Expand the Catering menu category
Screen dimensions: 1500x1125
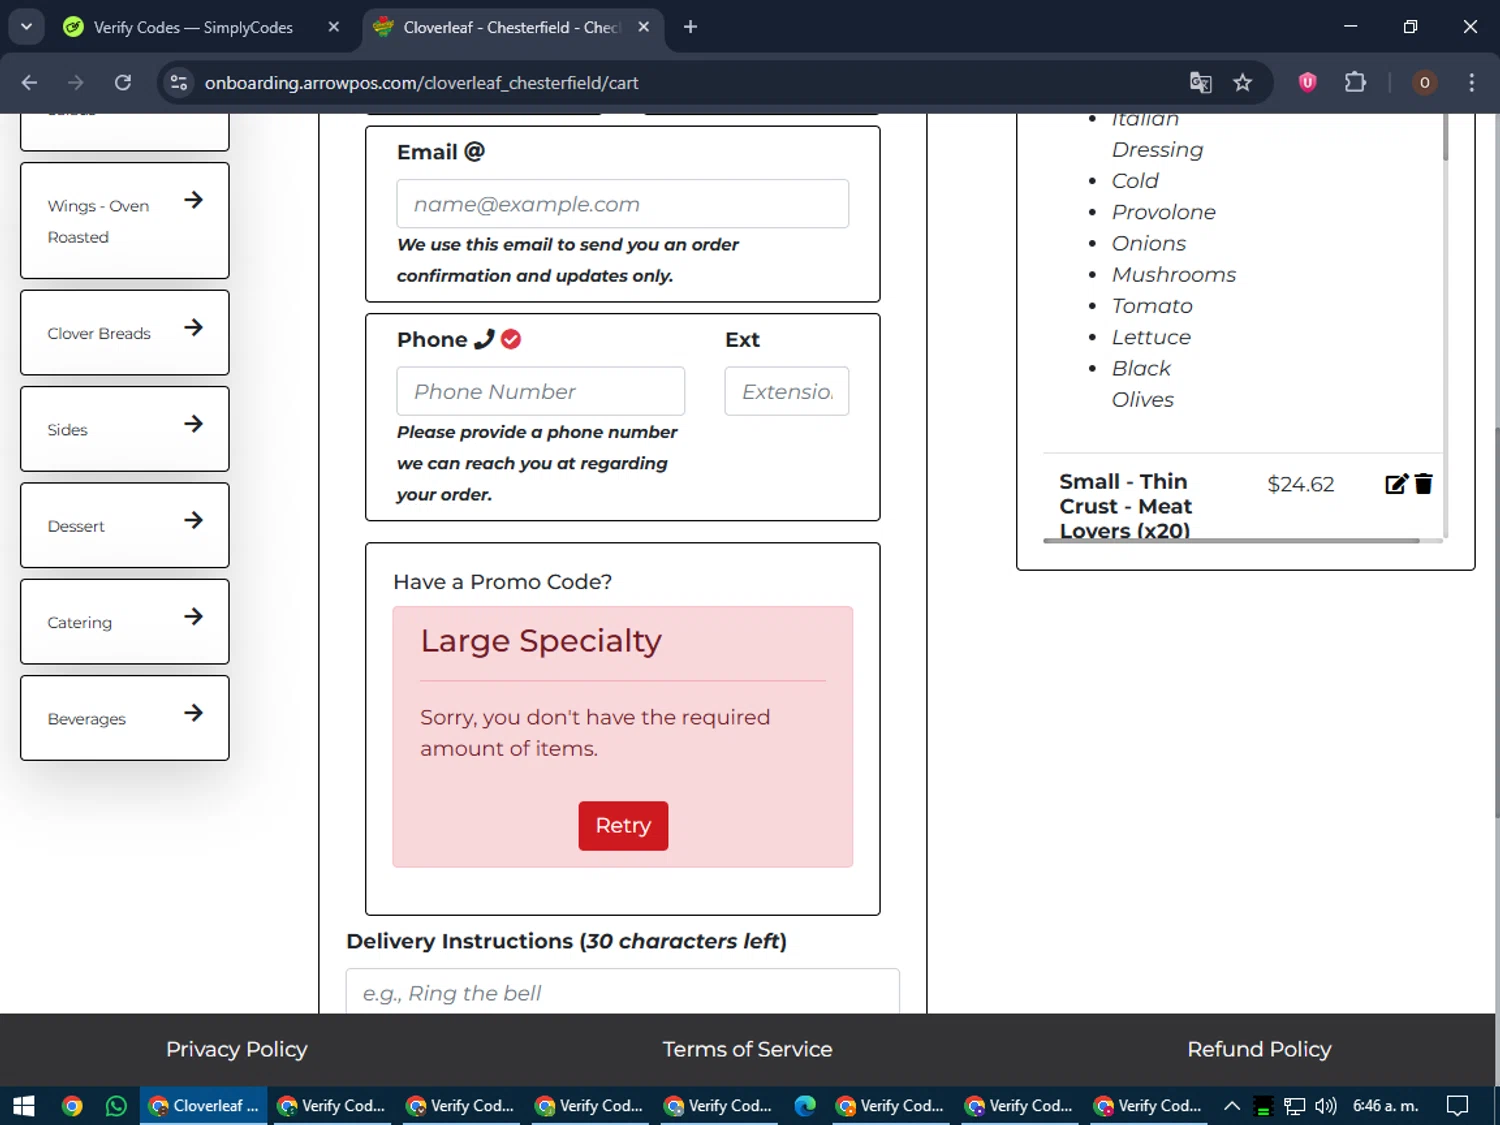125,622
